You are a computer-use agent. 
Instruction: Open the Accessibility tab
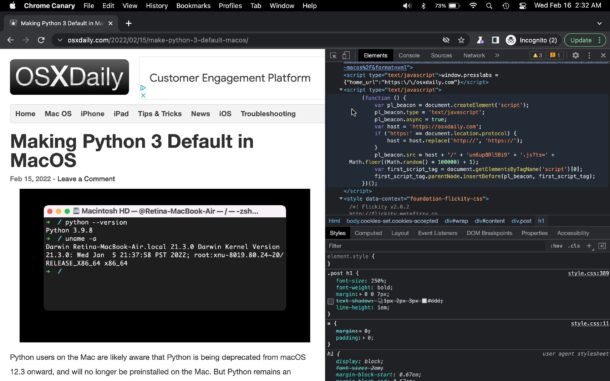click(573, 233)
